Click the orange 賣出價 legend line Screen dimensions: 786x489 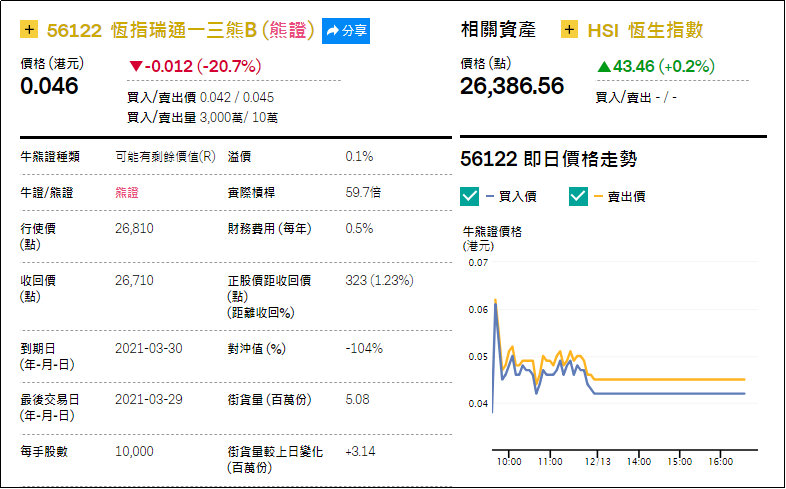(x=598, y=196)
